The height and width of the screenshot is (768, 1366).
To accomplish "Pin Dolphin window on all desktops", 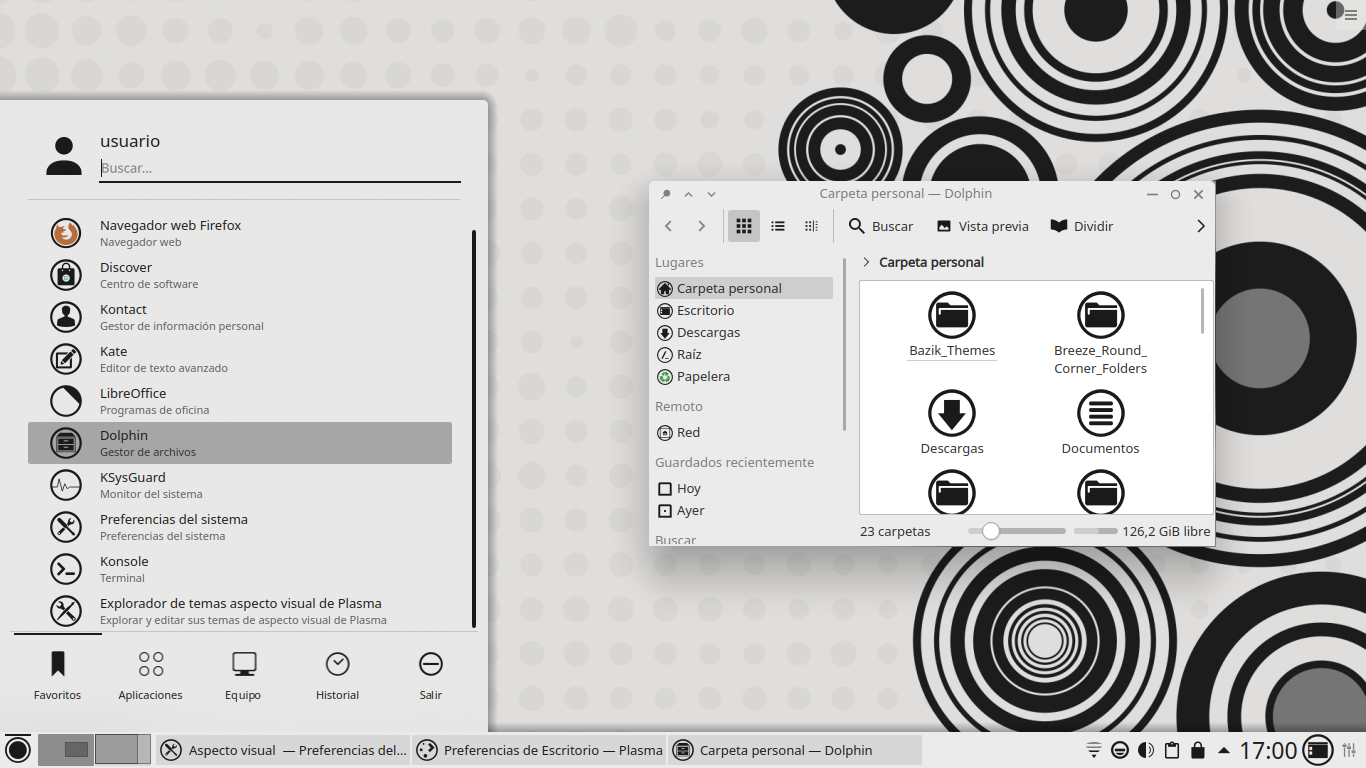I will point(666,194).
